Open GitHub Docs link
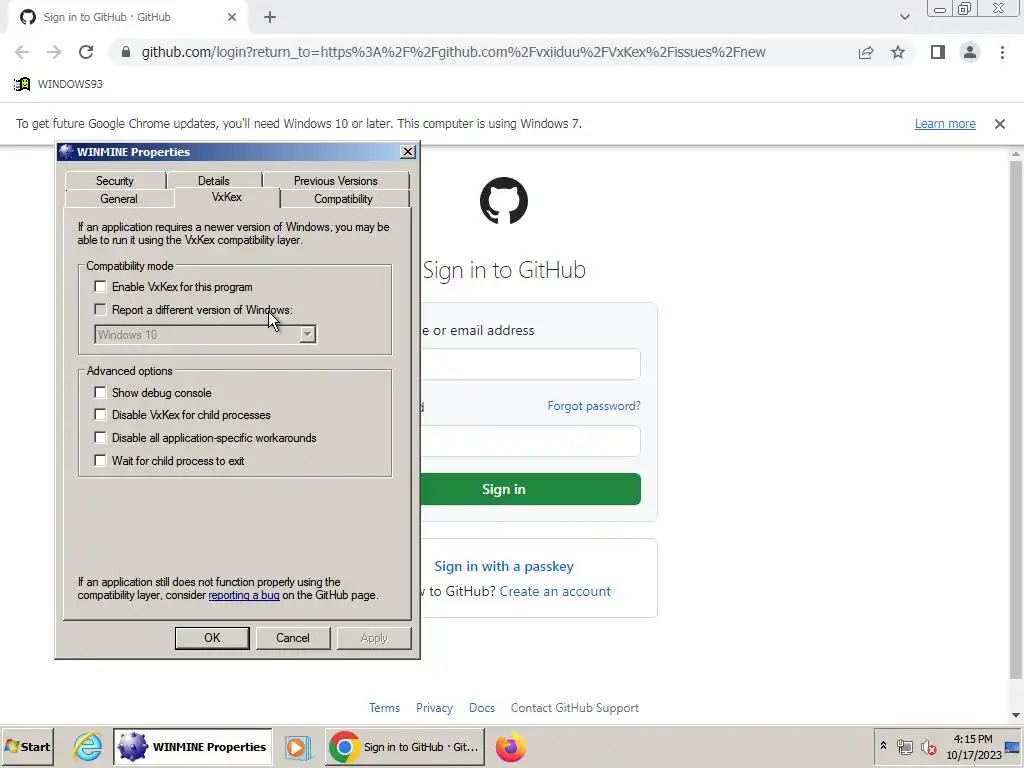Image resolution: width=1024 pixels, height=768 pixels. [x=482, y=708]
